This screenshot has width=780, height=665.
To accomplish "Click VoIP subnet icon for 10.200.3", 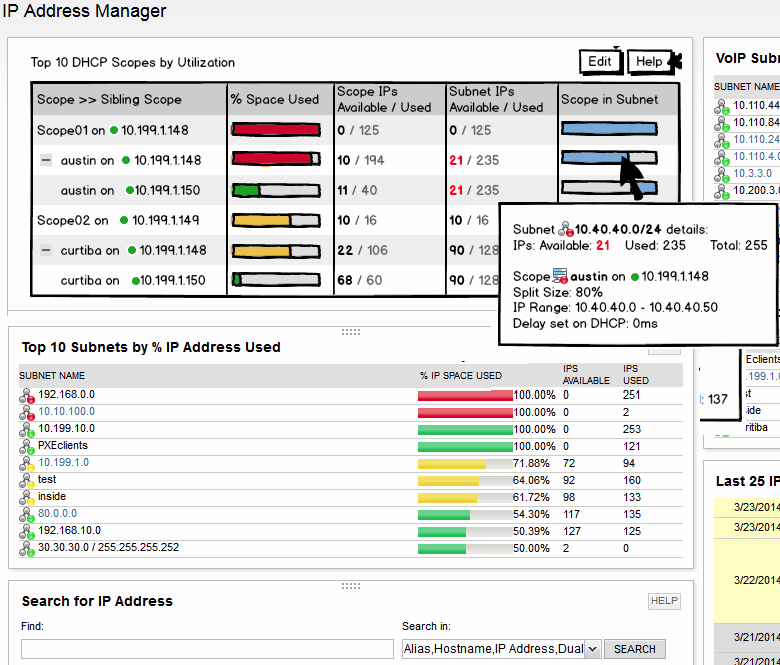I will [722, 191].
